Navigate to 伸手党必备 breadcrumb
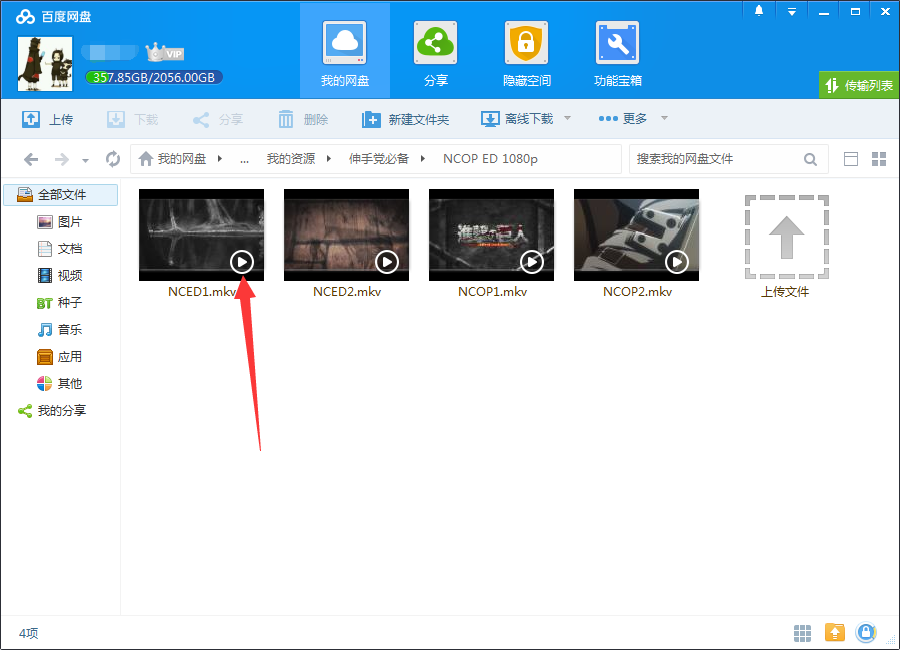The width and height of the screenshot is (900, 650). point(379,158)
